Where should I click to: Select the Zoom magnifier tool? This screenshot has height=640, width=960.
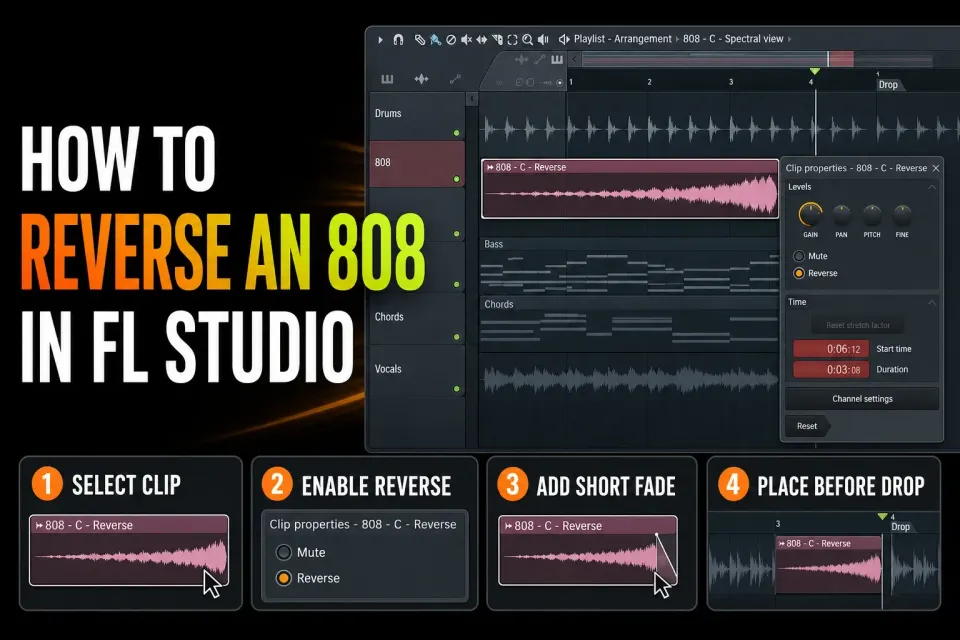(527, 39)
